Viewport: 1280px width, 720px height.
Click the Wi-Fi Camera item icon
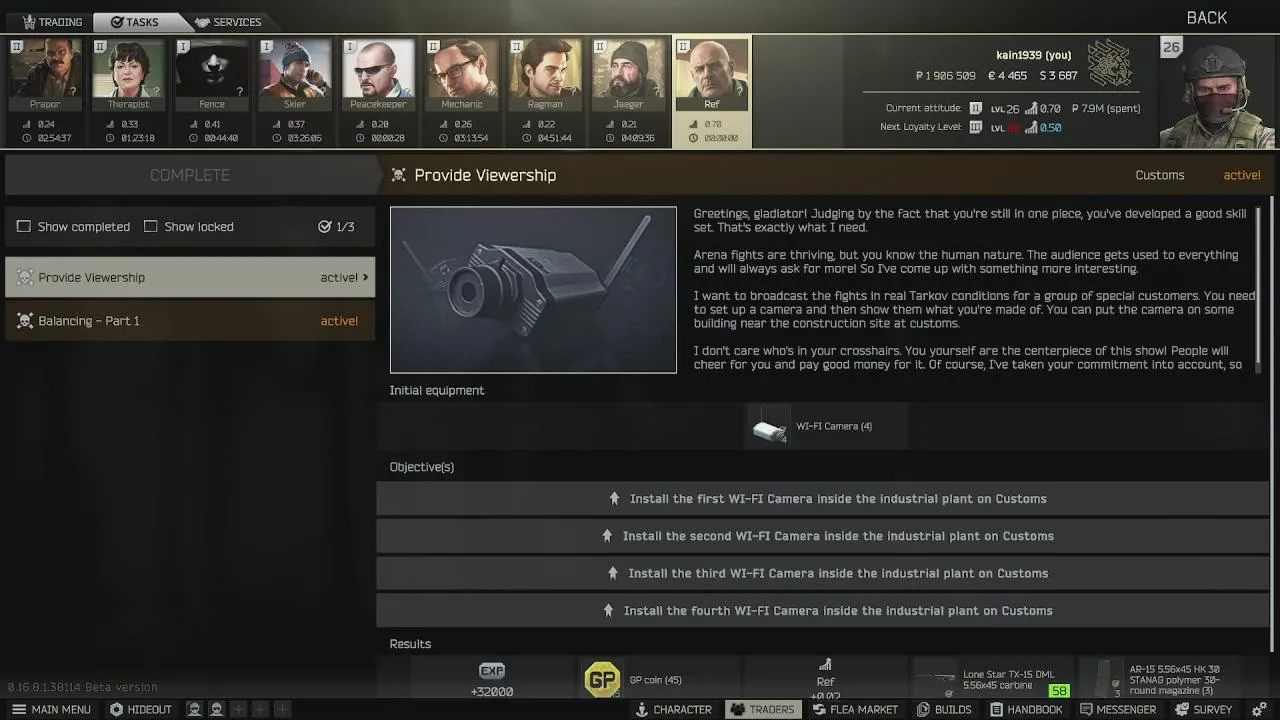pyautogui.click(x=768, y=428)
